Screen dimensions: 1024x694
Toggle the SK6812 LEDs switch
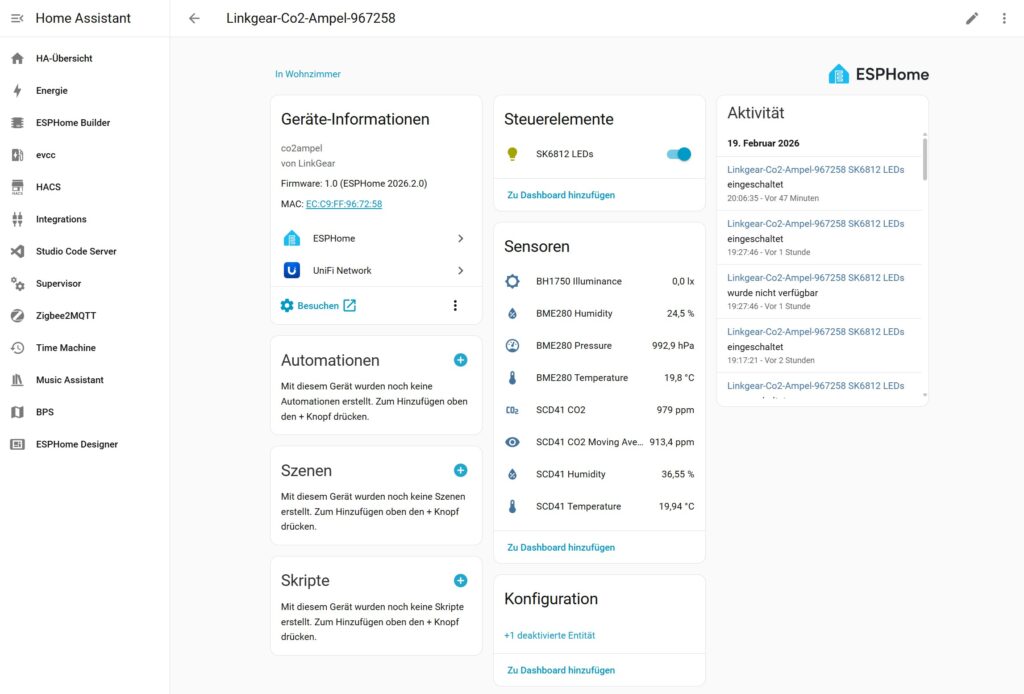click(x=678, y=154)
